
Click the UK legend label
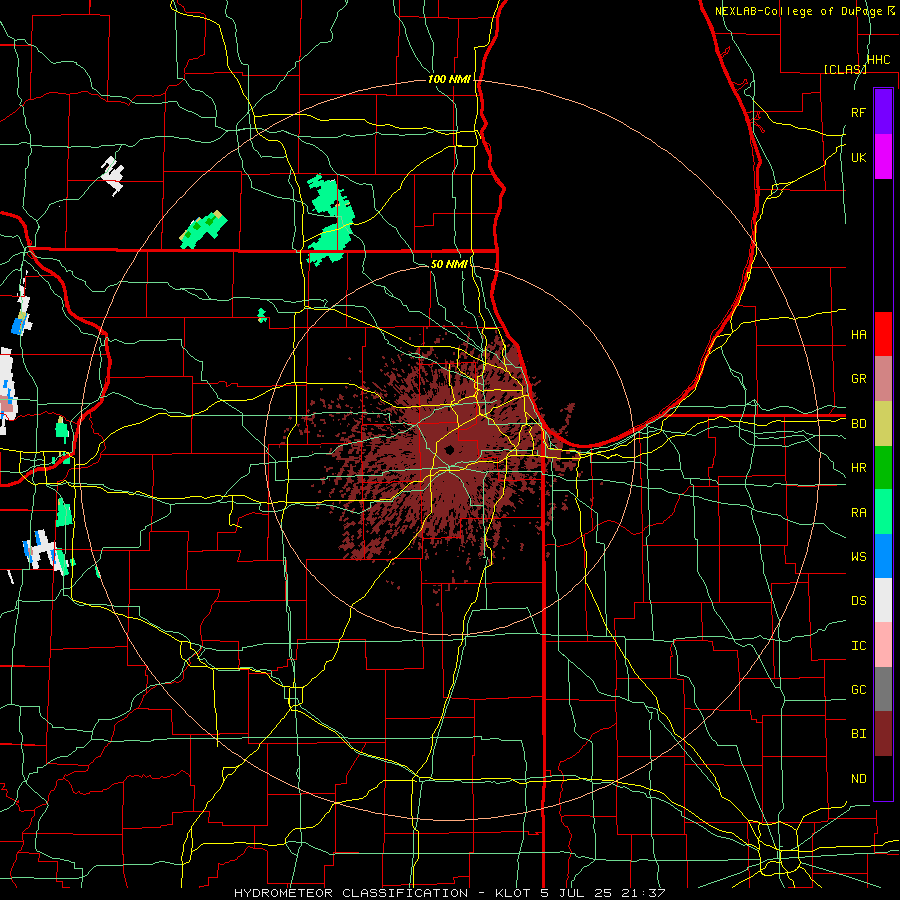point(858,157)
